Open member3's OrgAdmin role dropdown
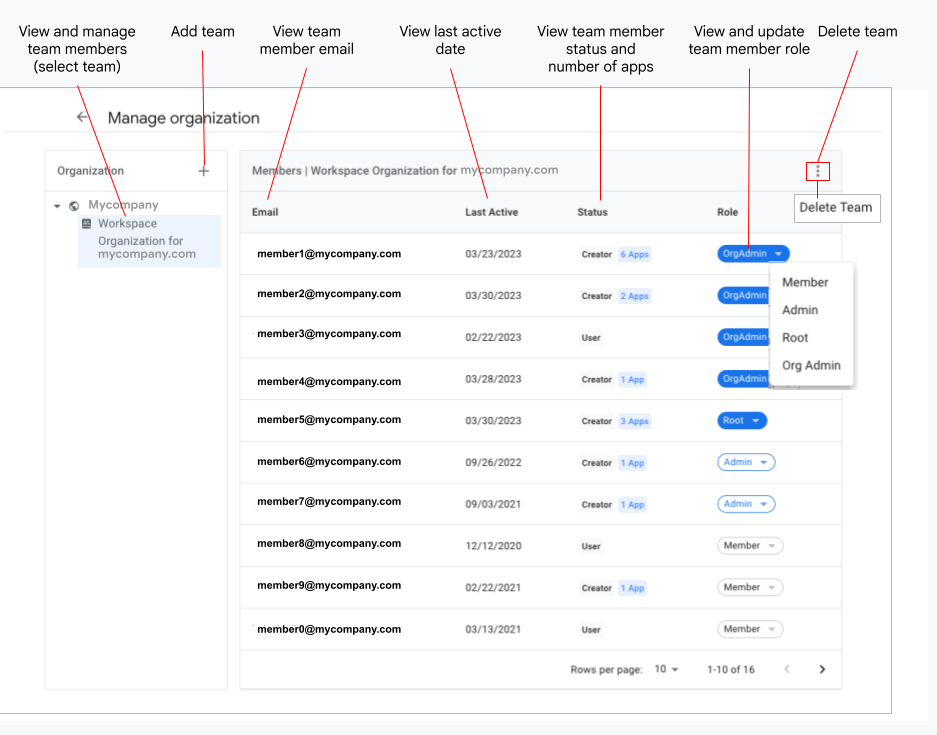 click(743, 337)
